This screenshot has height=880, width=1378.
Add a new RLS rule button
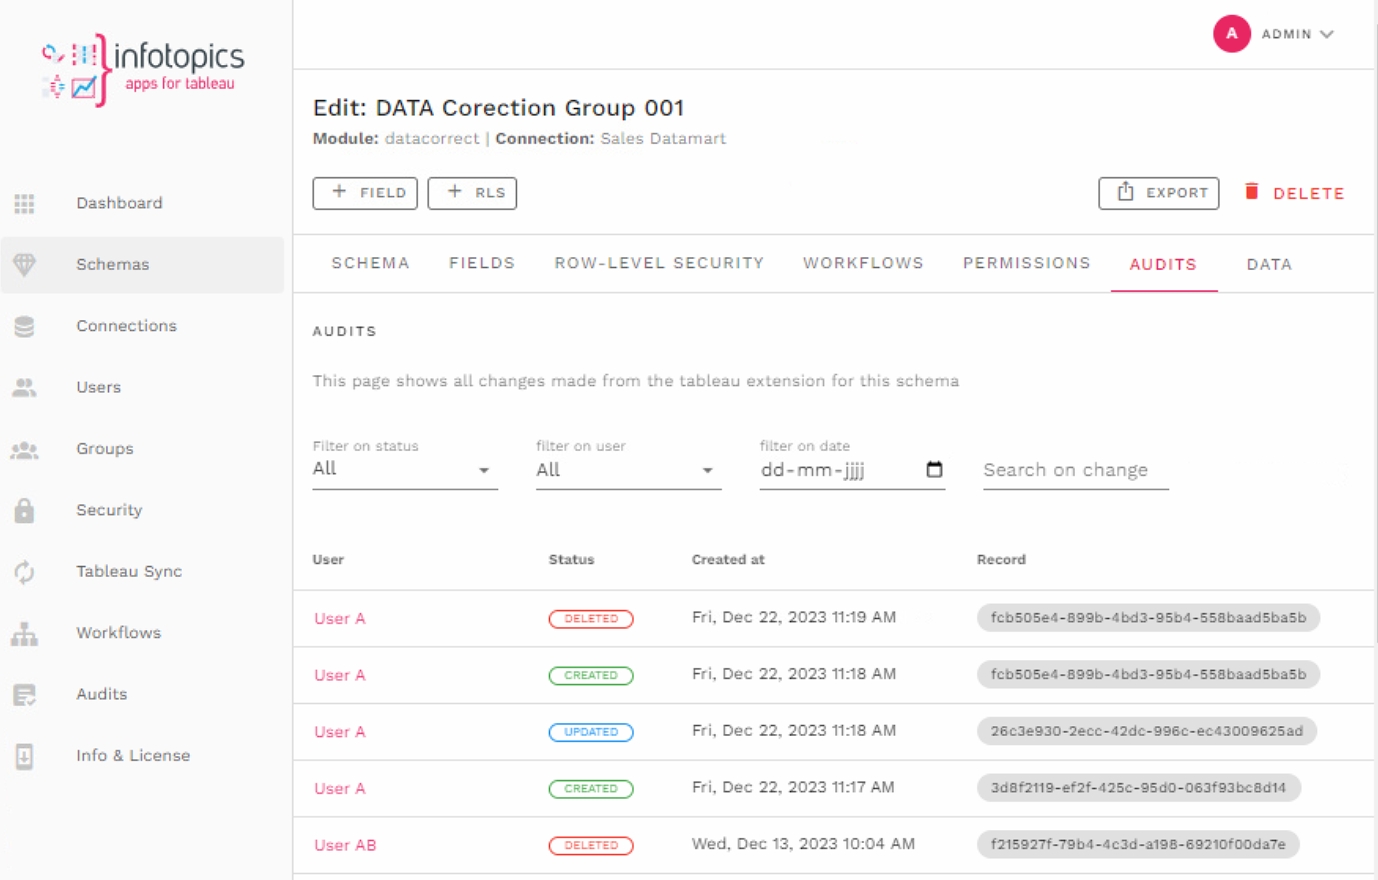[x=472, y=193]
